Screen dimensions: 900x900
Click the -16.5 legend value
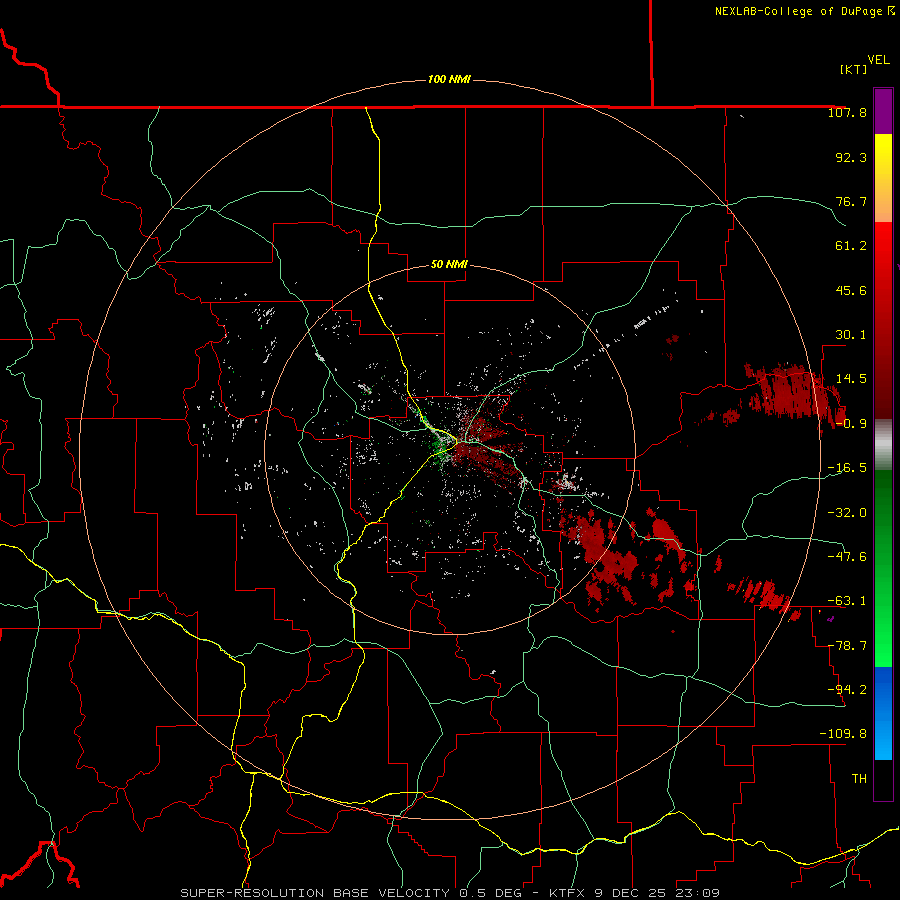tap(847, 468)
